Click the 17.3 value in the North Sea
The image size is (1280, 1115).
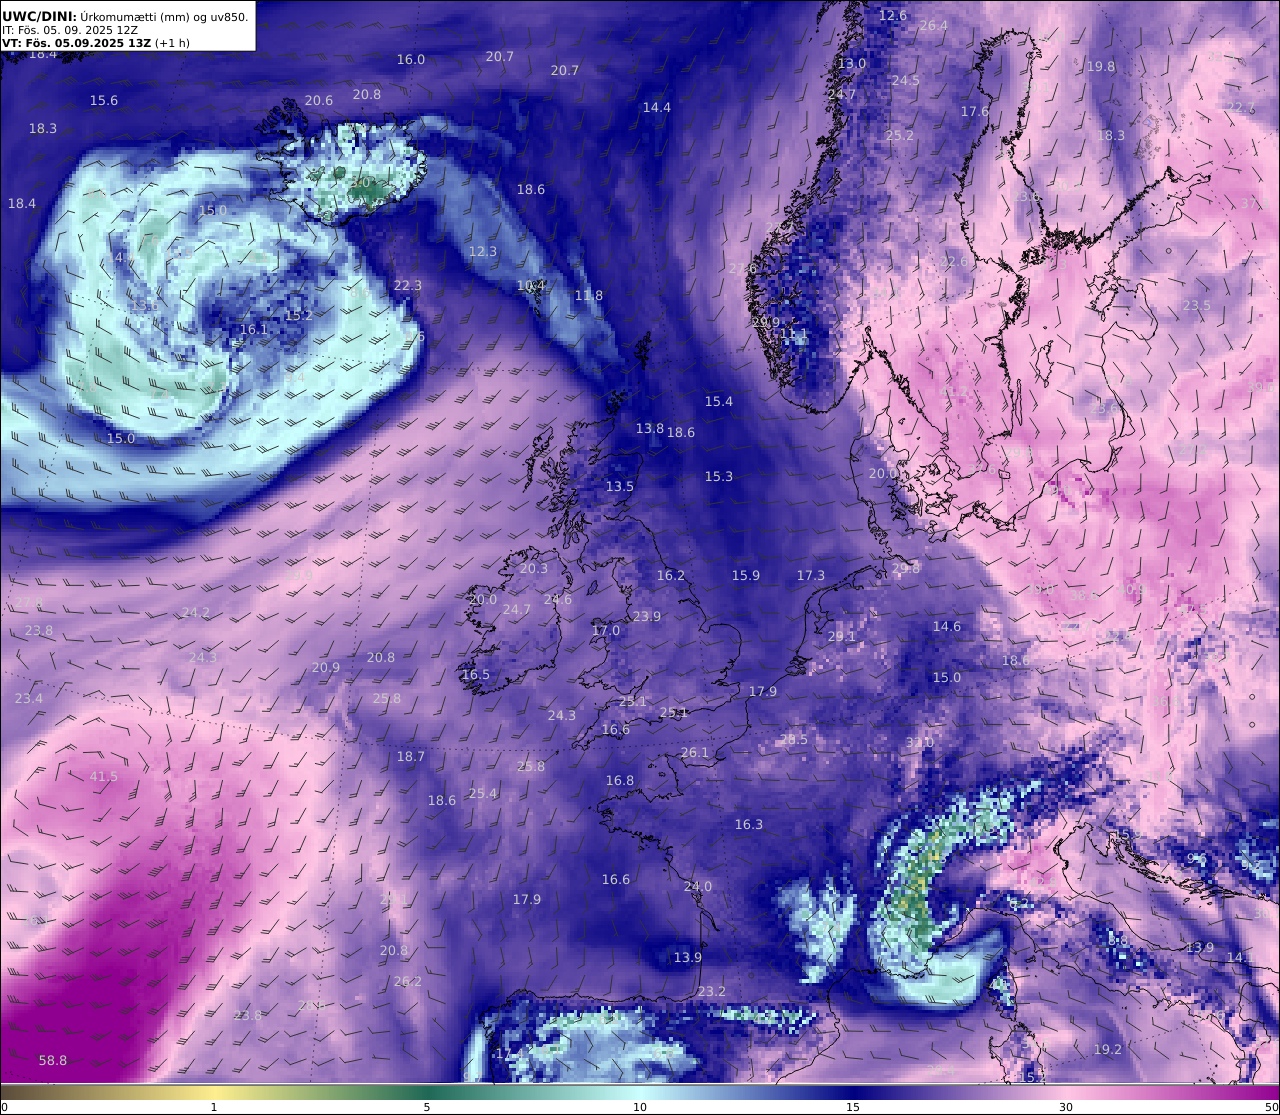point(811,575)
